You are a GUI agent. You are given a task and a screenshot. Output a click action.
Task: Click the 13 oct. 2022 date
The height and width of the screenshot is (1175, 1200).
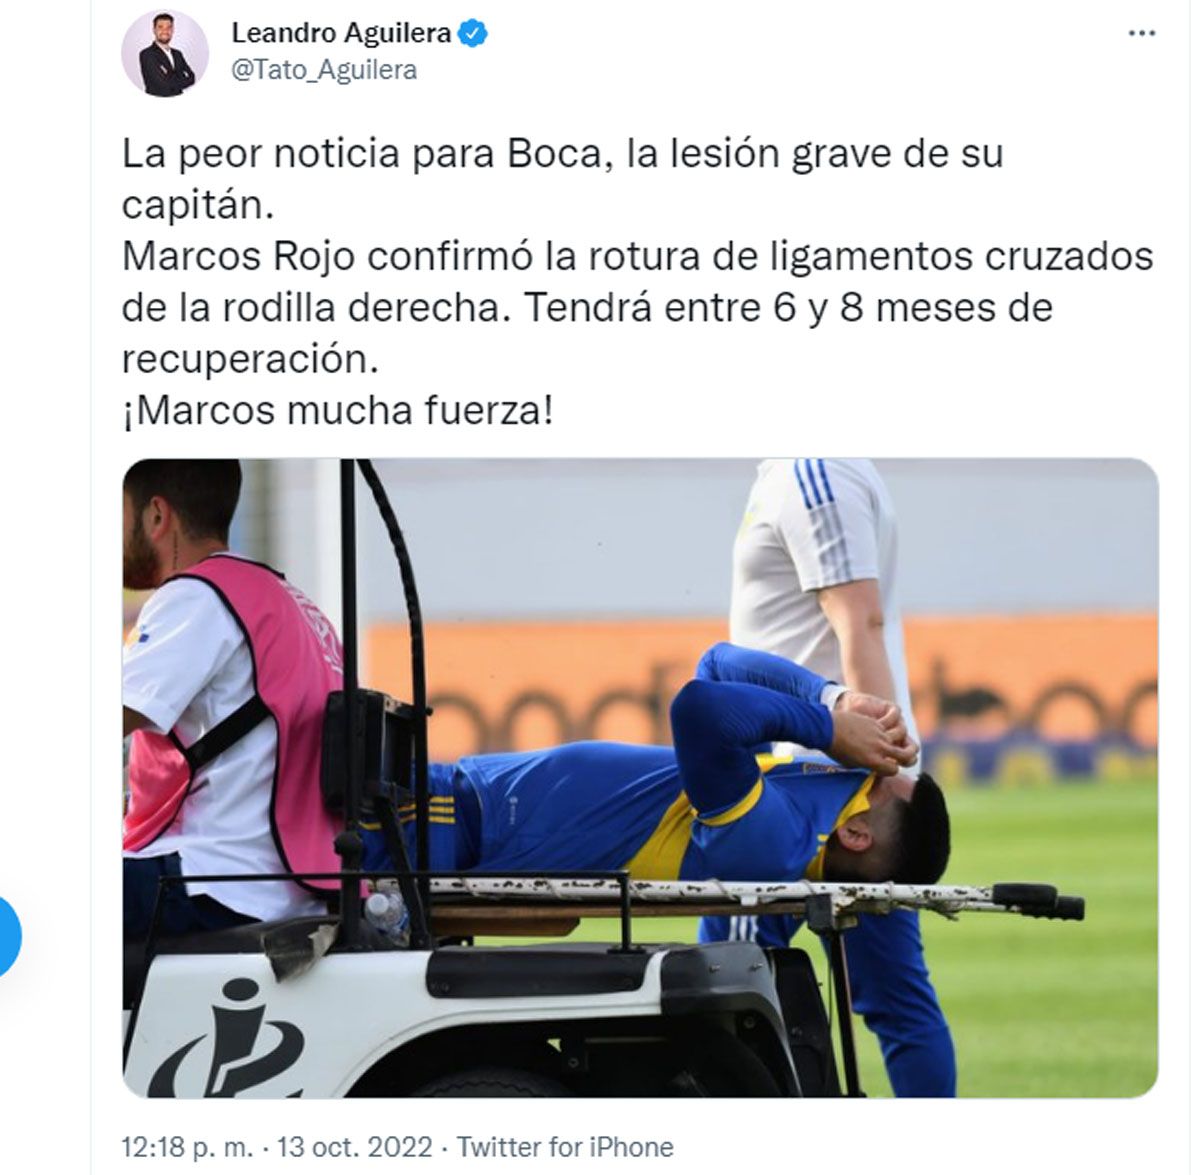(355, 1146)
